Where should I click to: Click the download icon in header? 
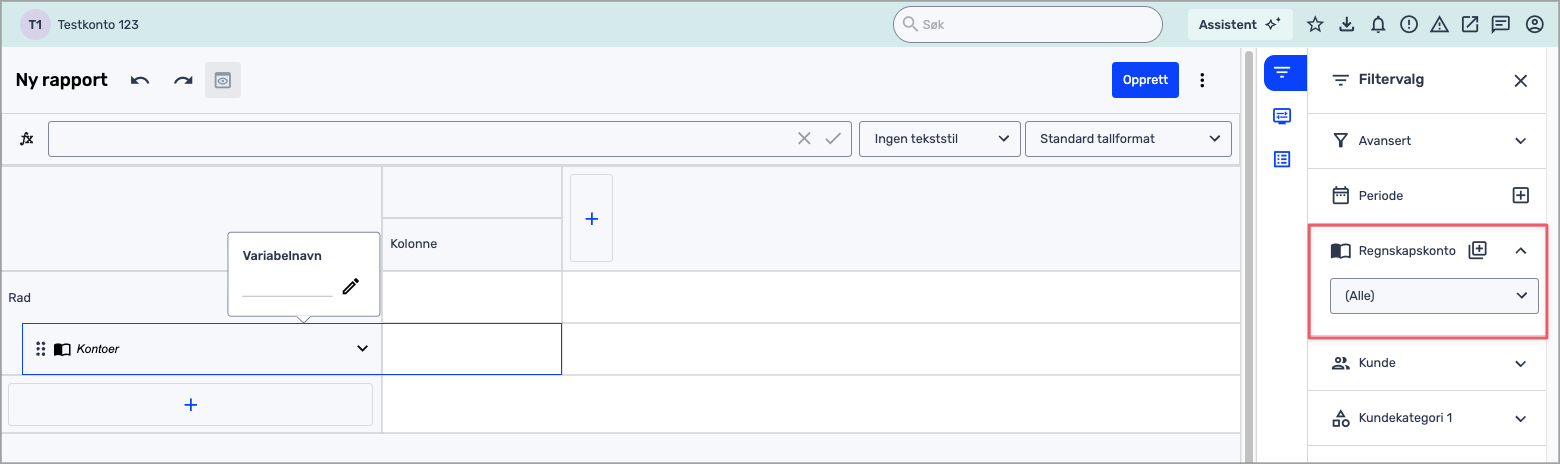(x=1346, y=25)
